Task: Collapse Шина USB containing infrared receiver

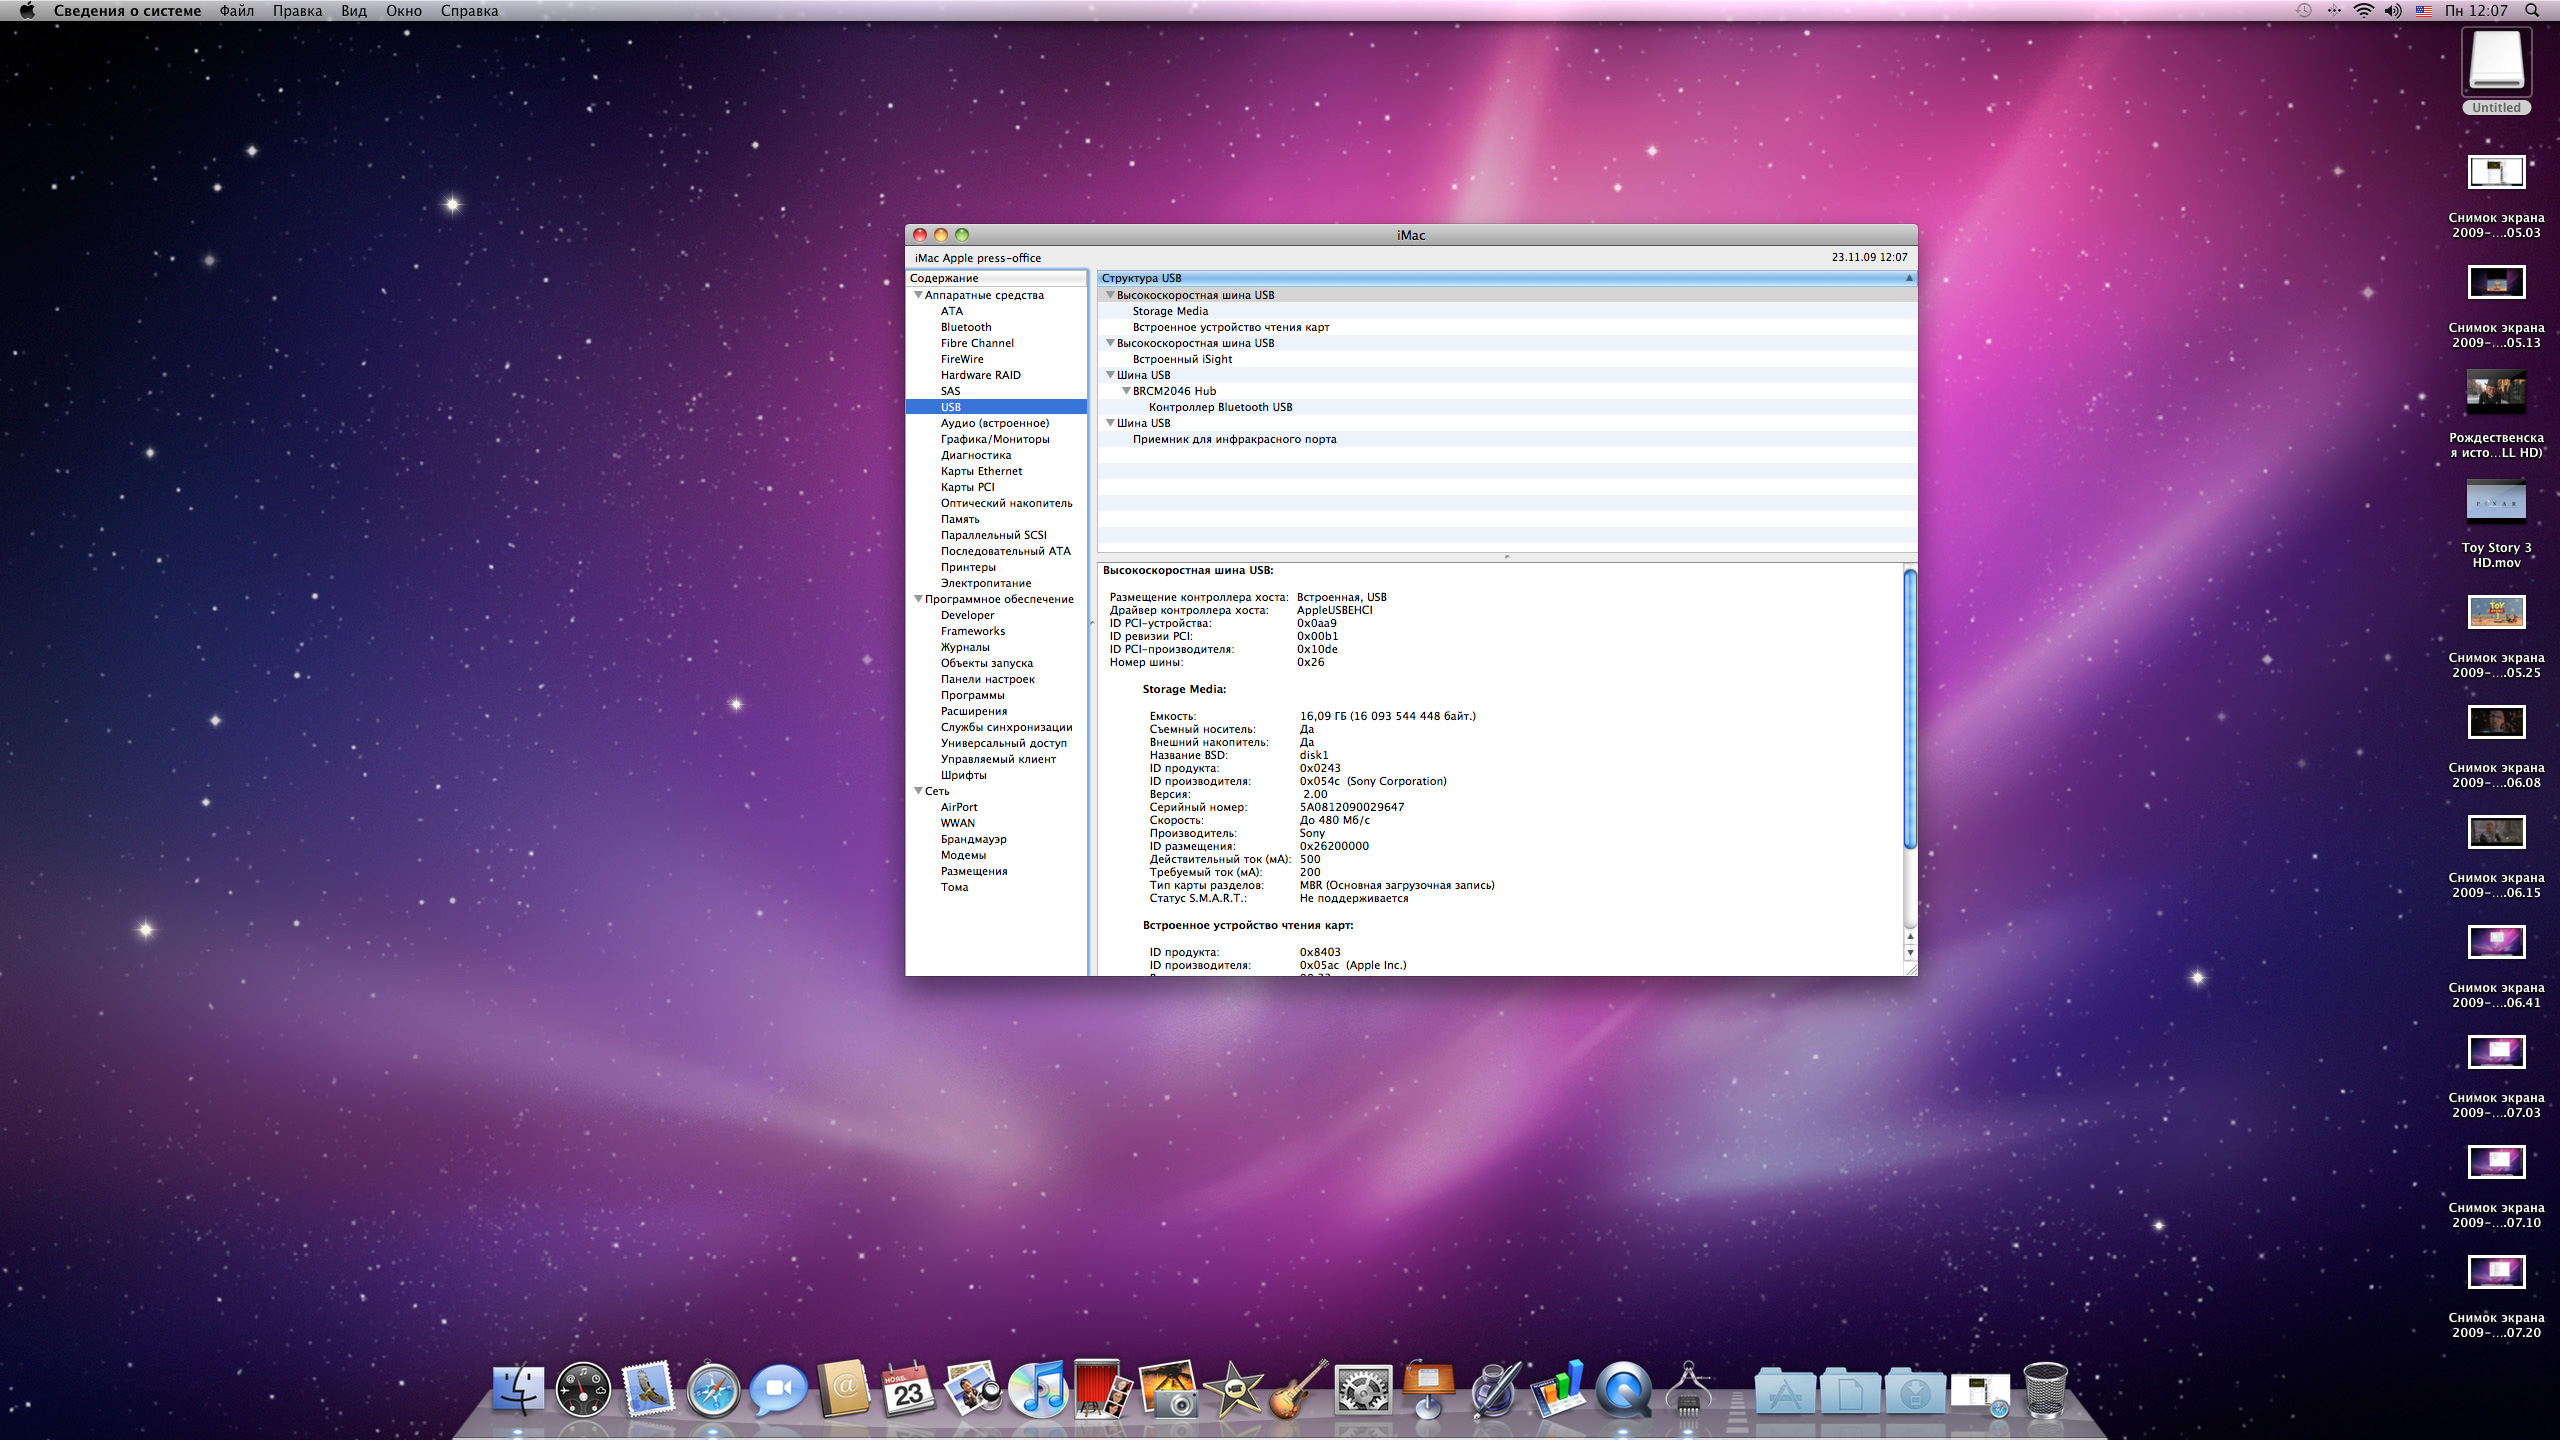Action: pos(1109,423)
